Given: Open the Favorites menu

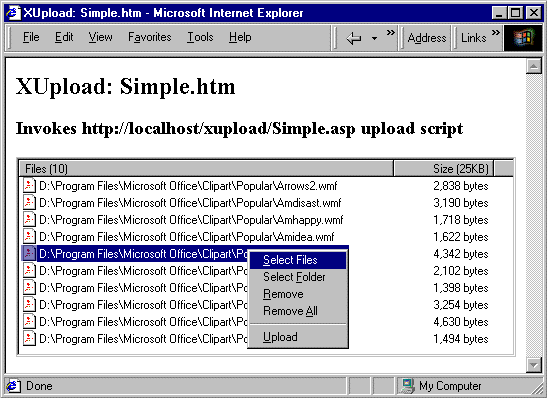Looking at the screenshot, I should pyautogui.click(x=150, y=37).
